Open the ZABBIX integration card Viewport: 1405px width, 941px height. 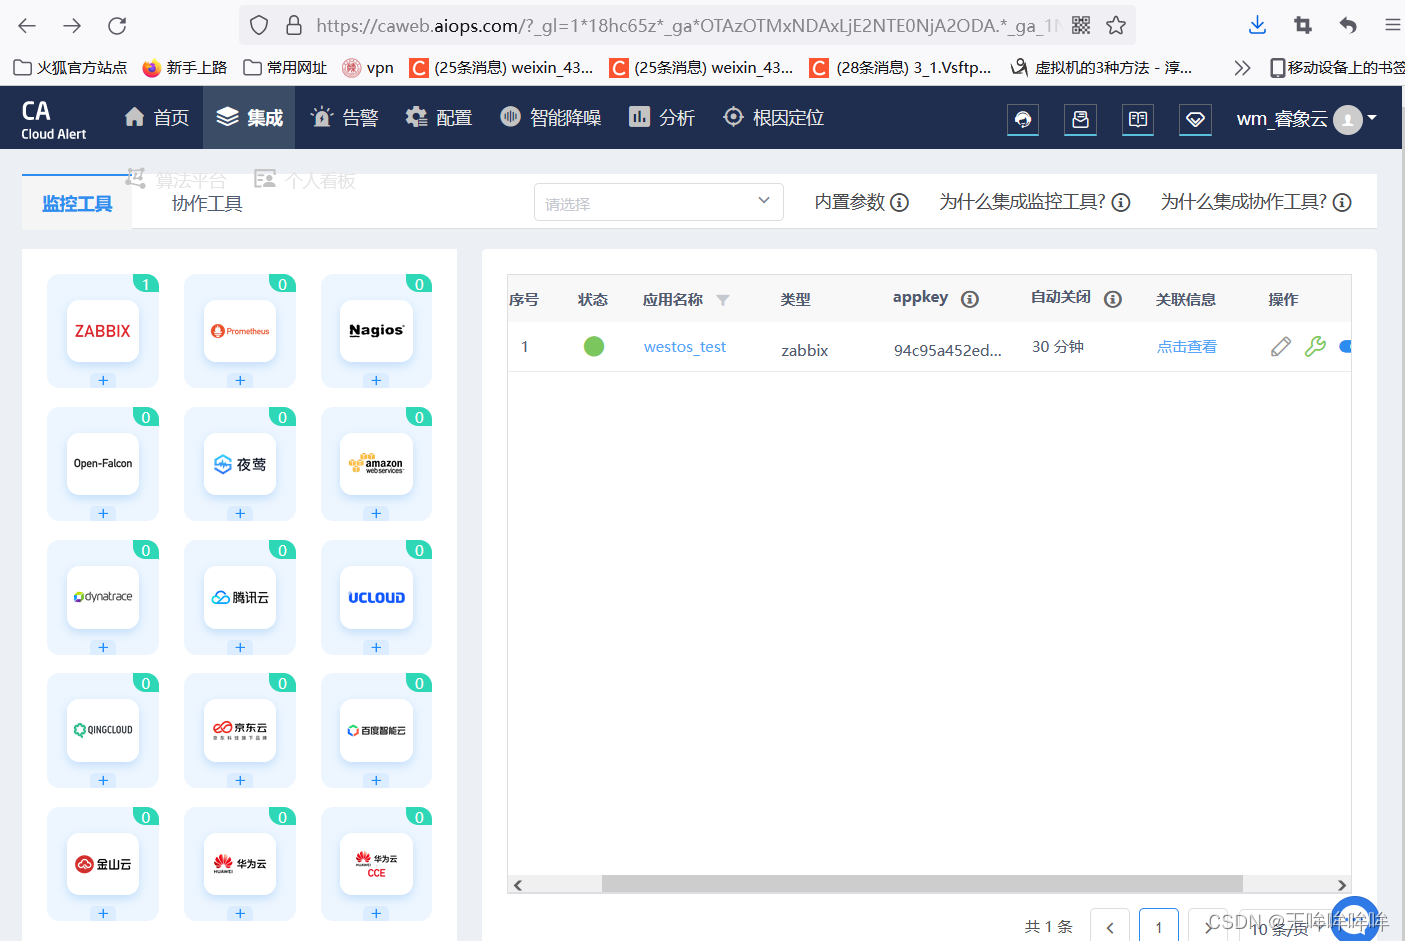click(103, 331)
